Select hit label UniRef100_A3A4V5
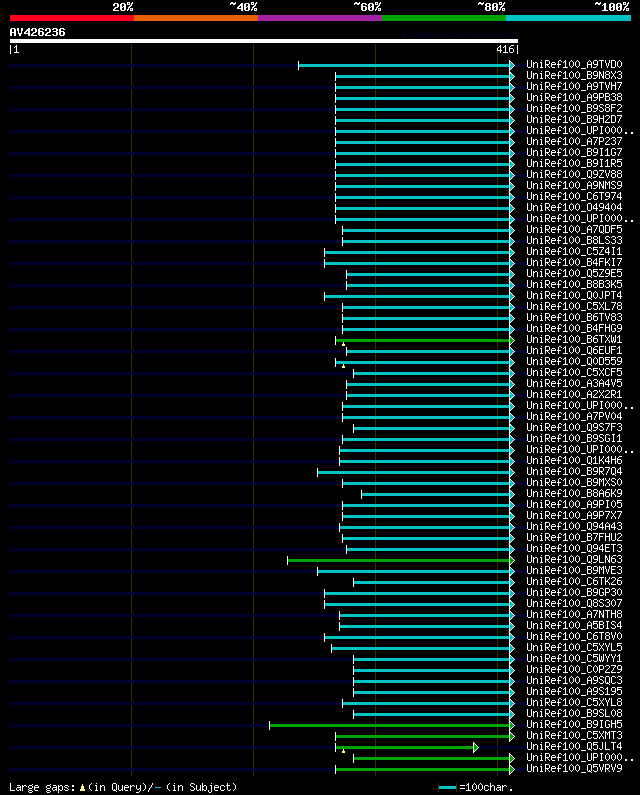This screenshot has height=795, width=640. pos(574,383)
